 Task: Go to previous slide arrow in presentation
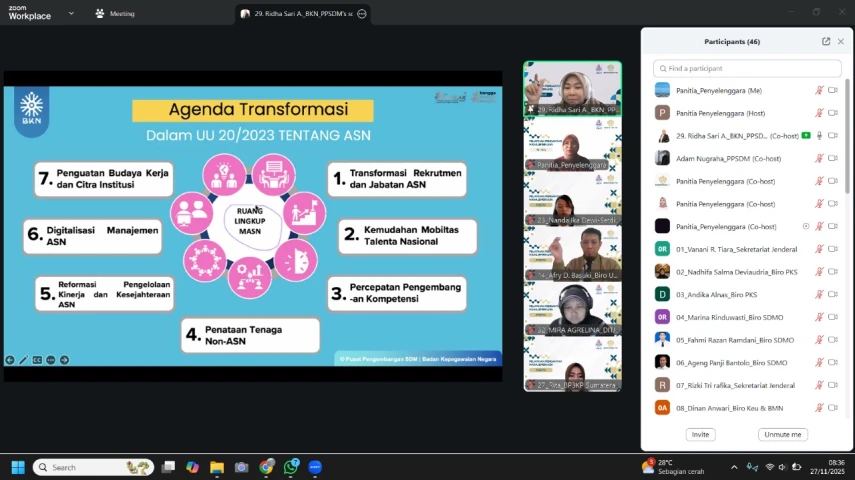10,360
